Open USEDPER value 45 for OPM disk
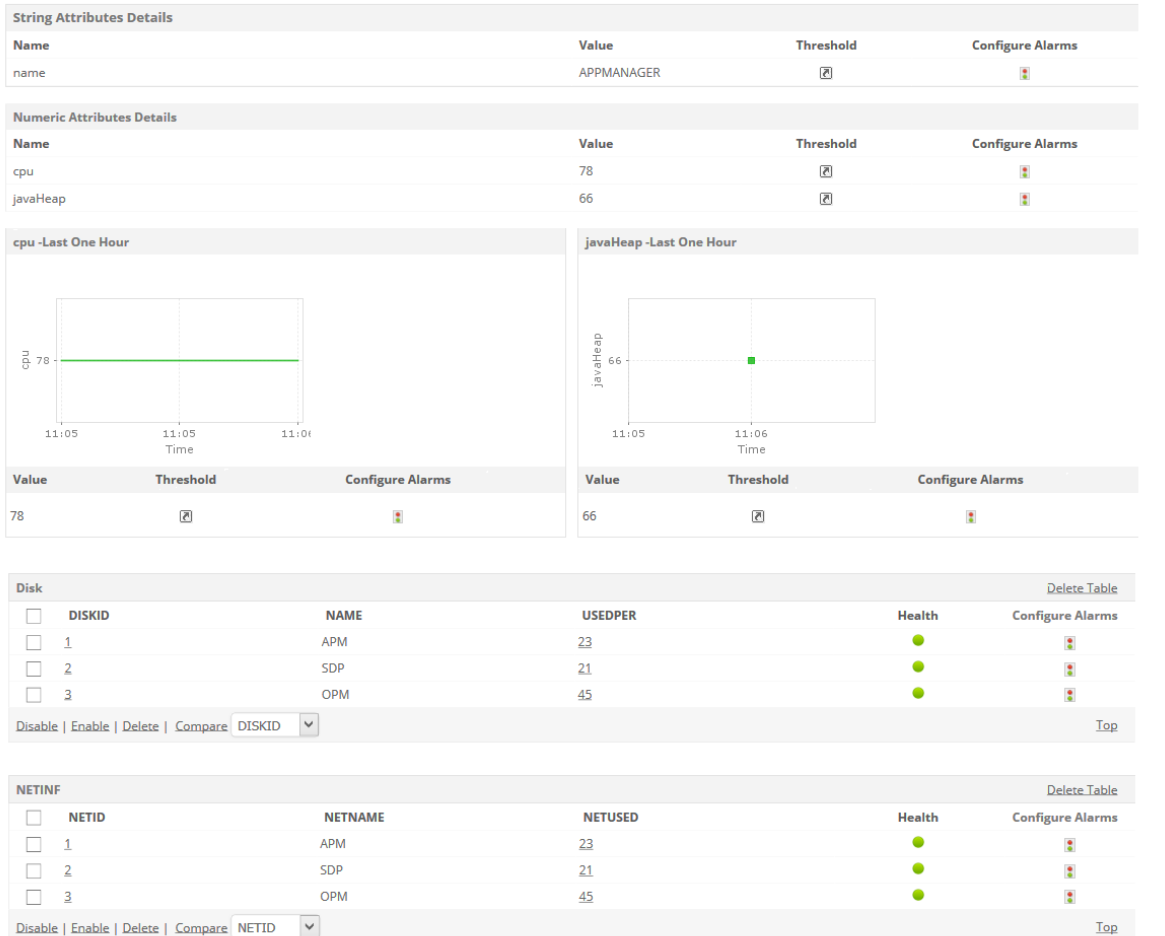The height and width of the screenshot is (936, 1165). click(x=585, y=695)
